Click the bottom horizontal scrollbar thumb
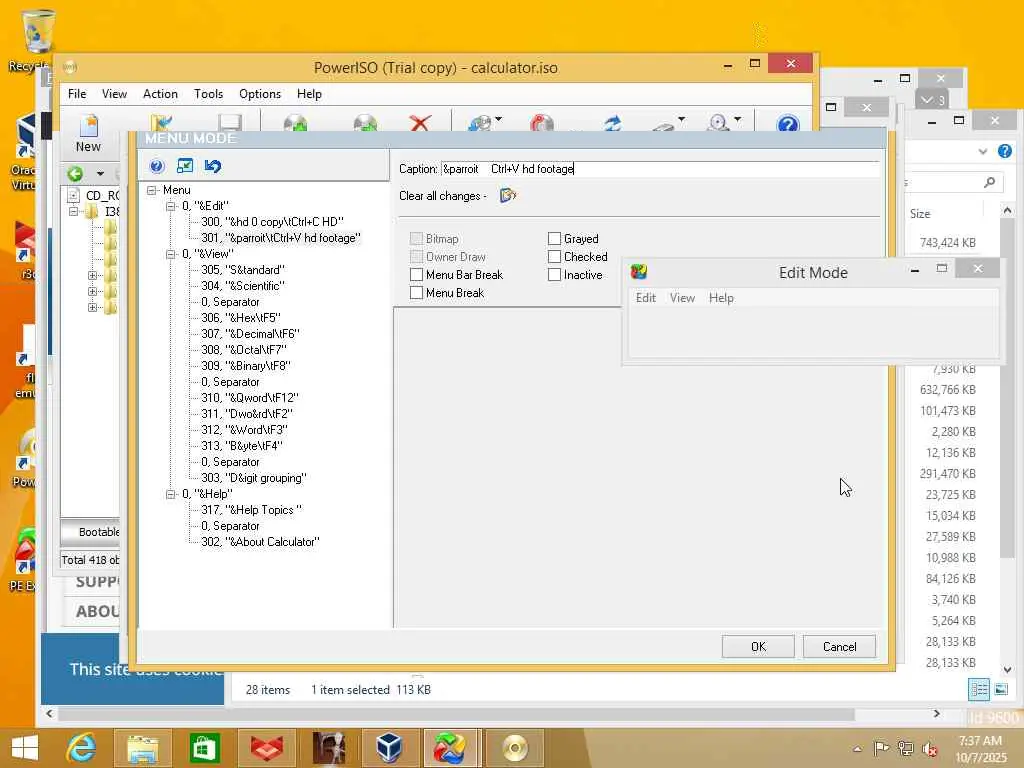Image resolution: width=1024 pixels, height=768 pixels. [456, 714]
